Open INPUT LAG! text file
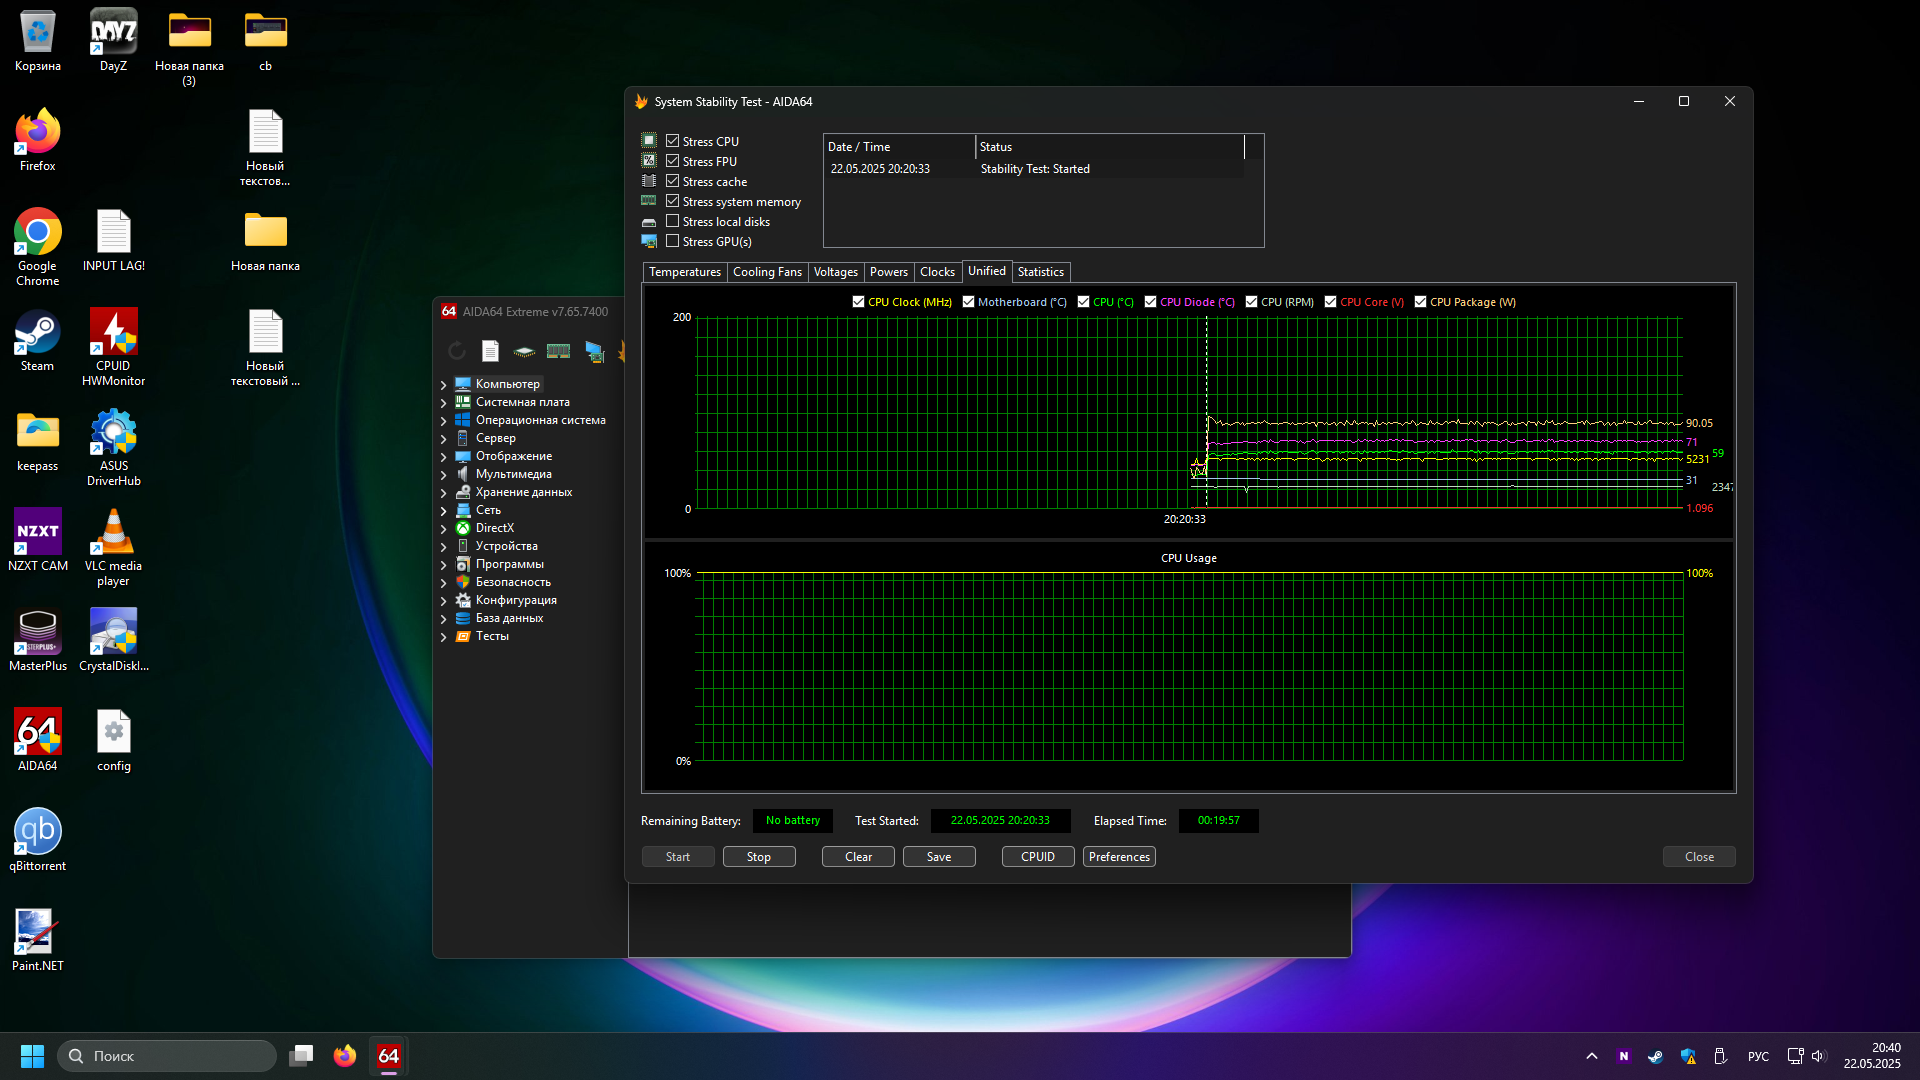This screenshot has height=1080, width=1920. point(113,240)
